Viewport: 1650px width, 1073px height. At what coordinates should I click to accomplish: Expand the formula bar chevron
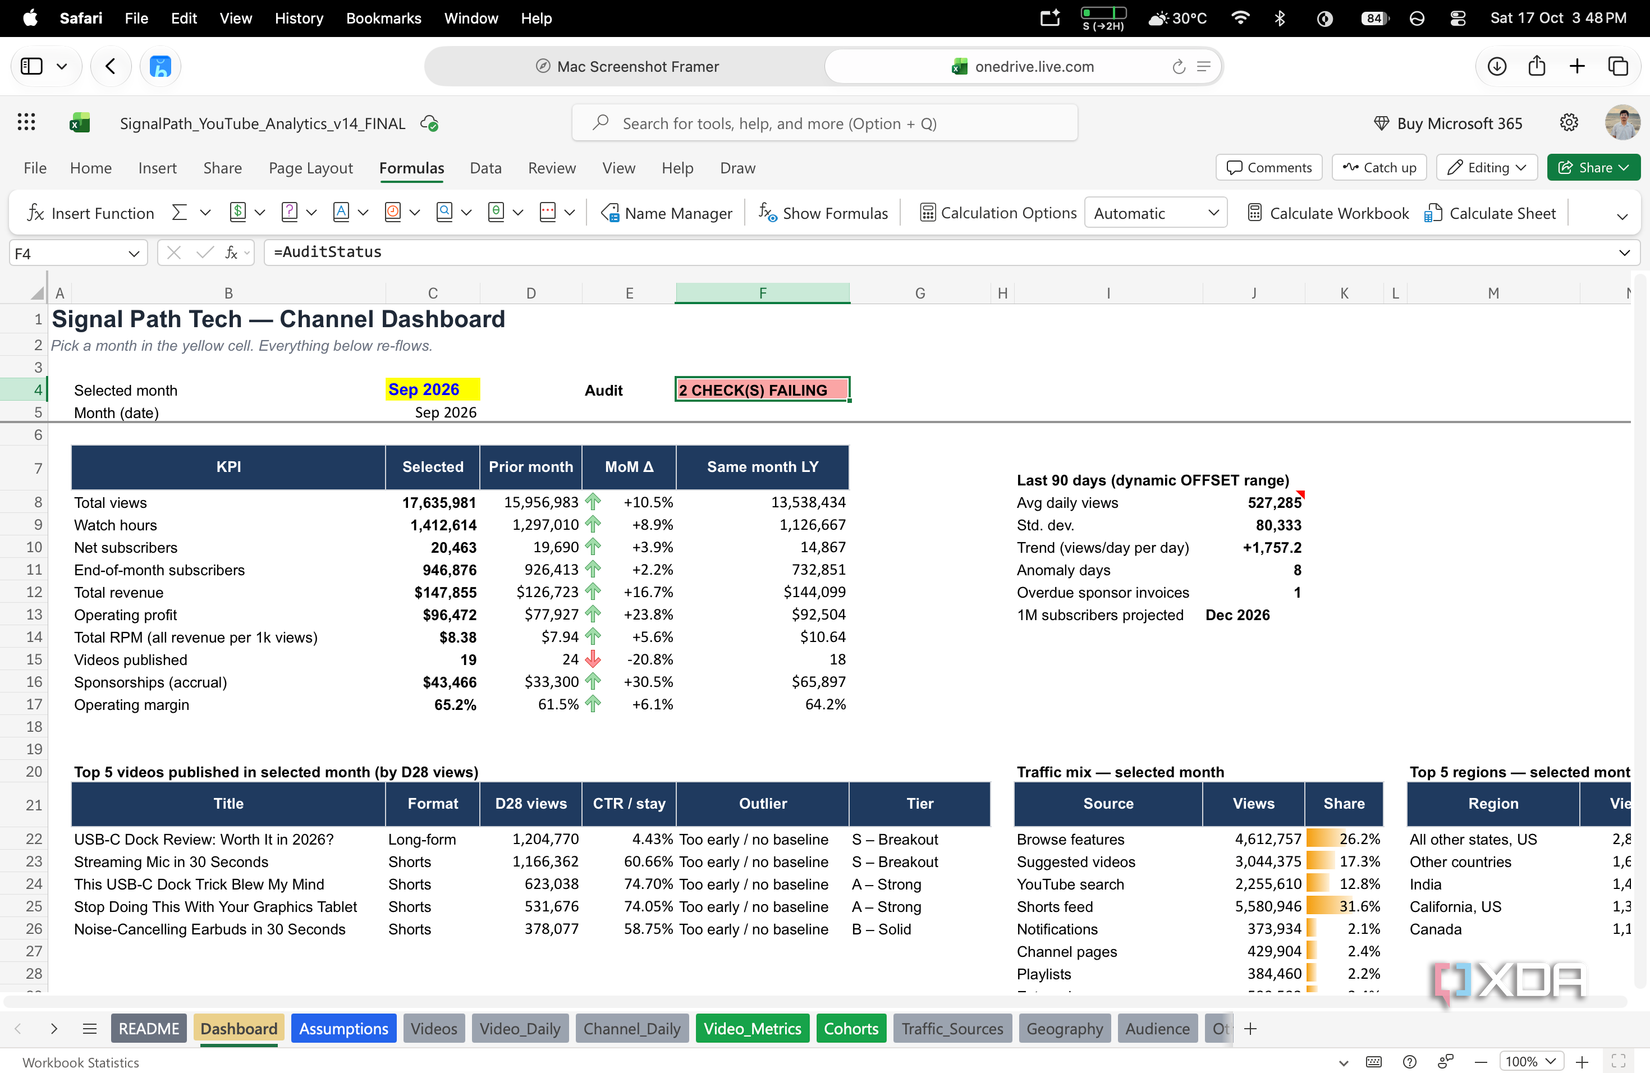click(x=1624, y=253)
